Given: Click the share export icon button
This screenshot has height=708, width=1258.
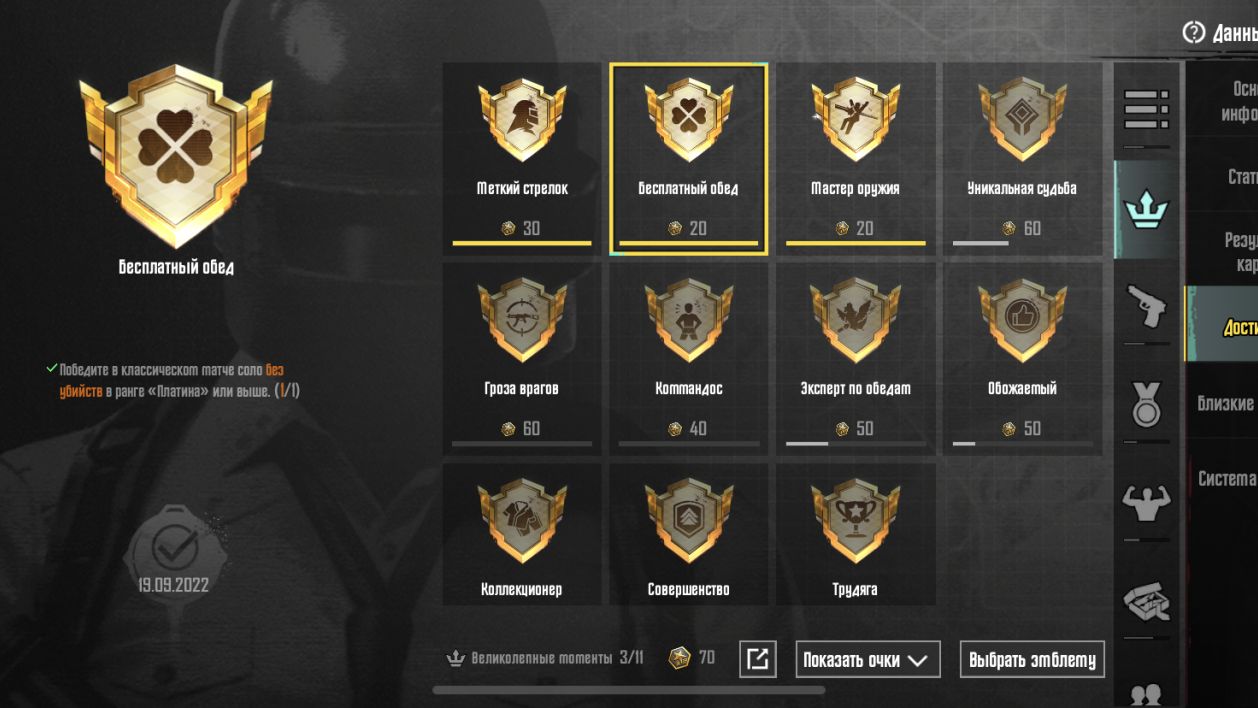Looking at the screenshot, I should click(757, 659).
